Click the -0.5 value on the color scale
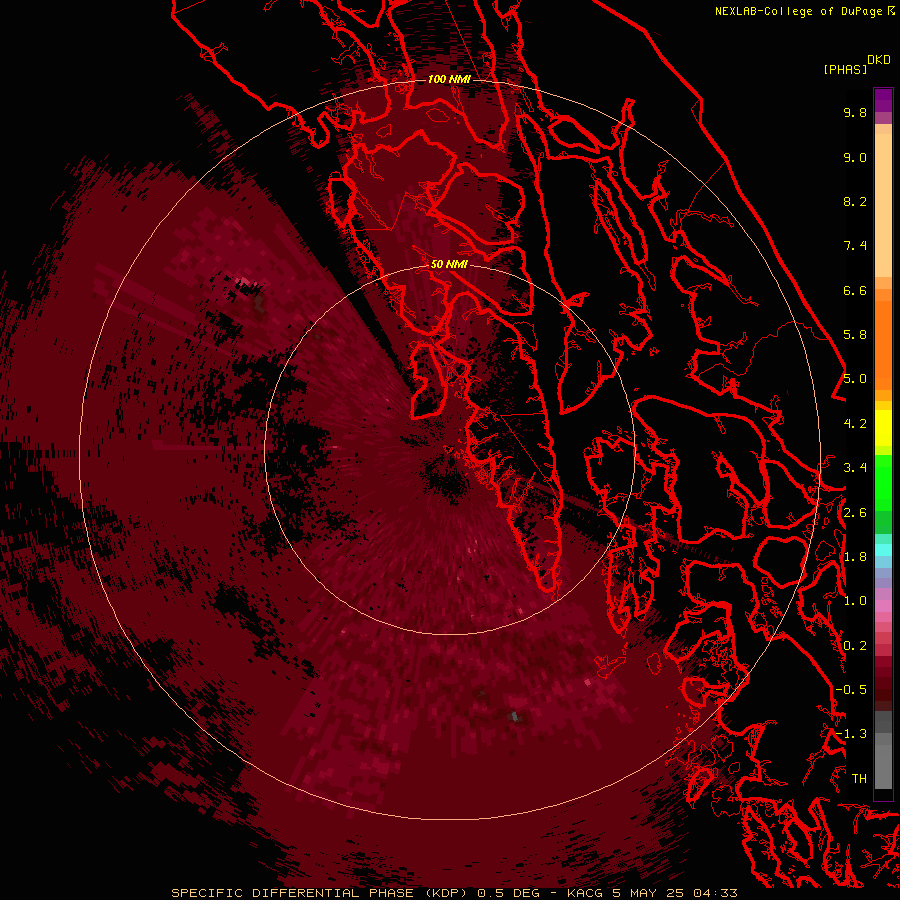 tap(851, 690)
